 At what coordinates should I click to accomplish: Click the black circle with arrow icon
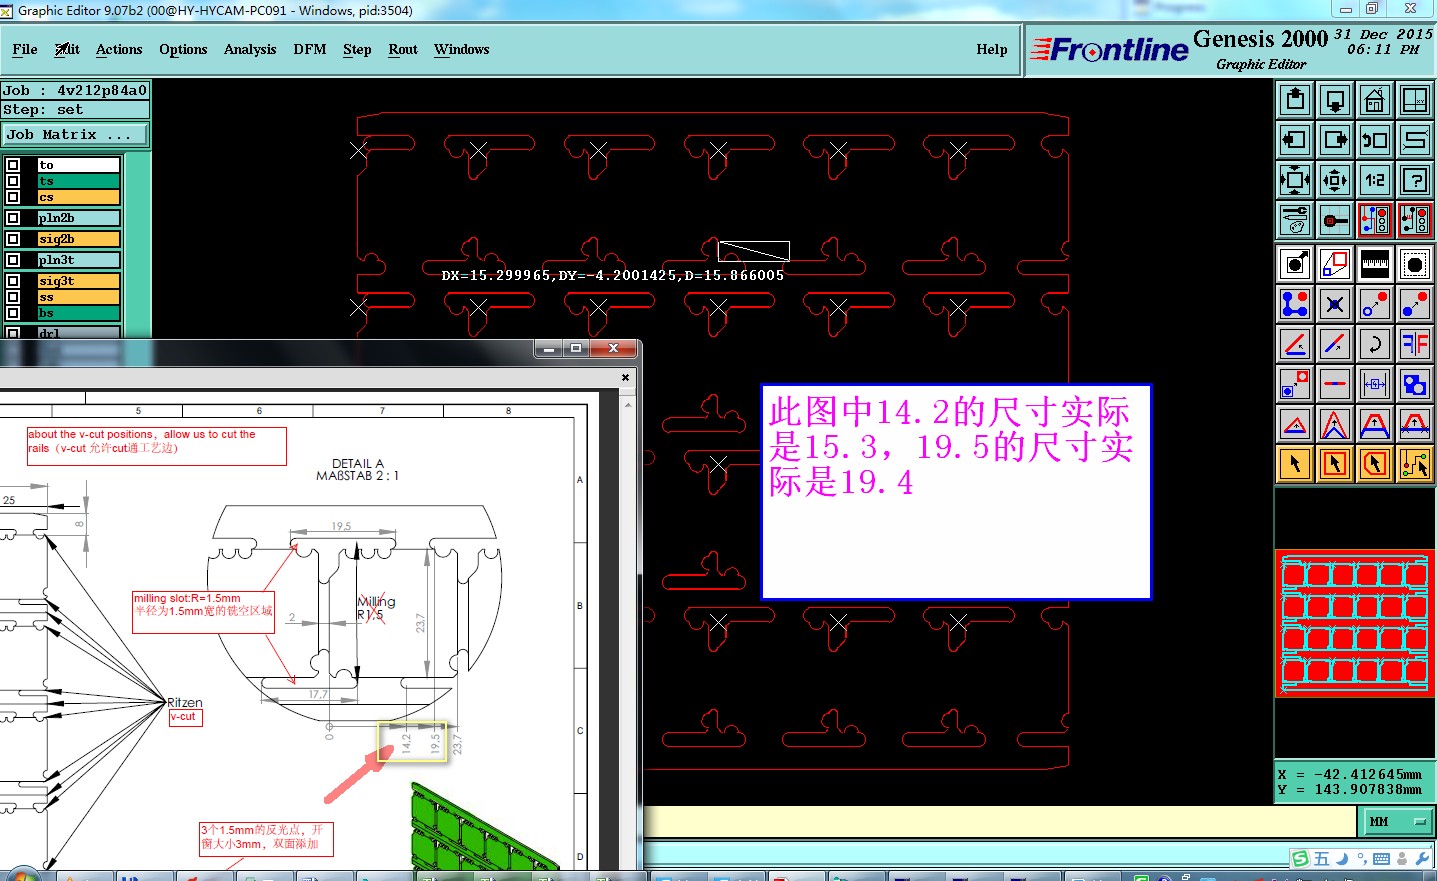(x=1295, y=264)
